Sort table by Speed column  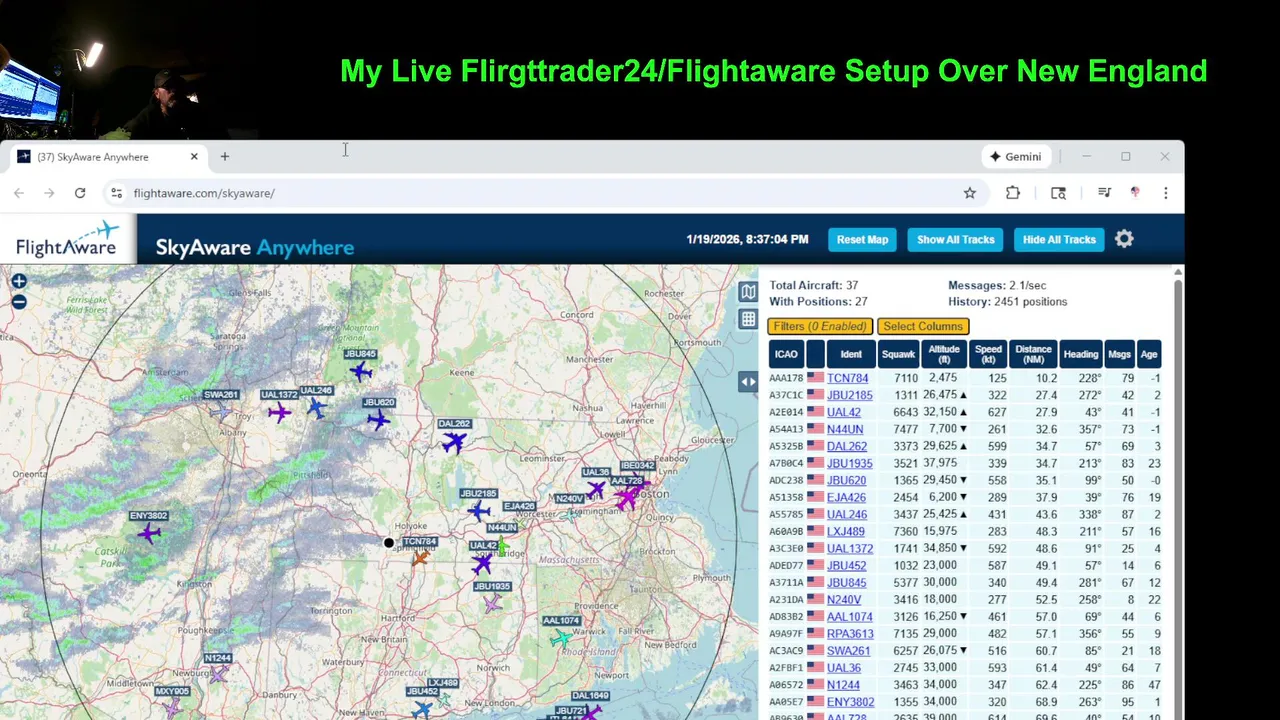[988, 354]
